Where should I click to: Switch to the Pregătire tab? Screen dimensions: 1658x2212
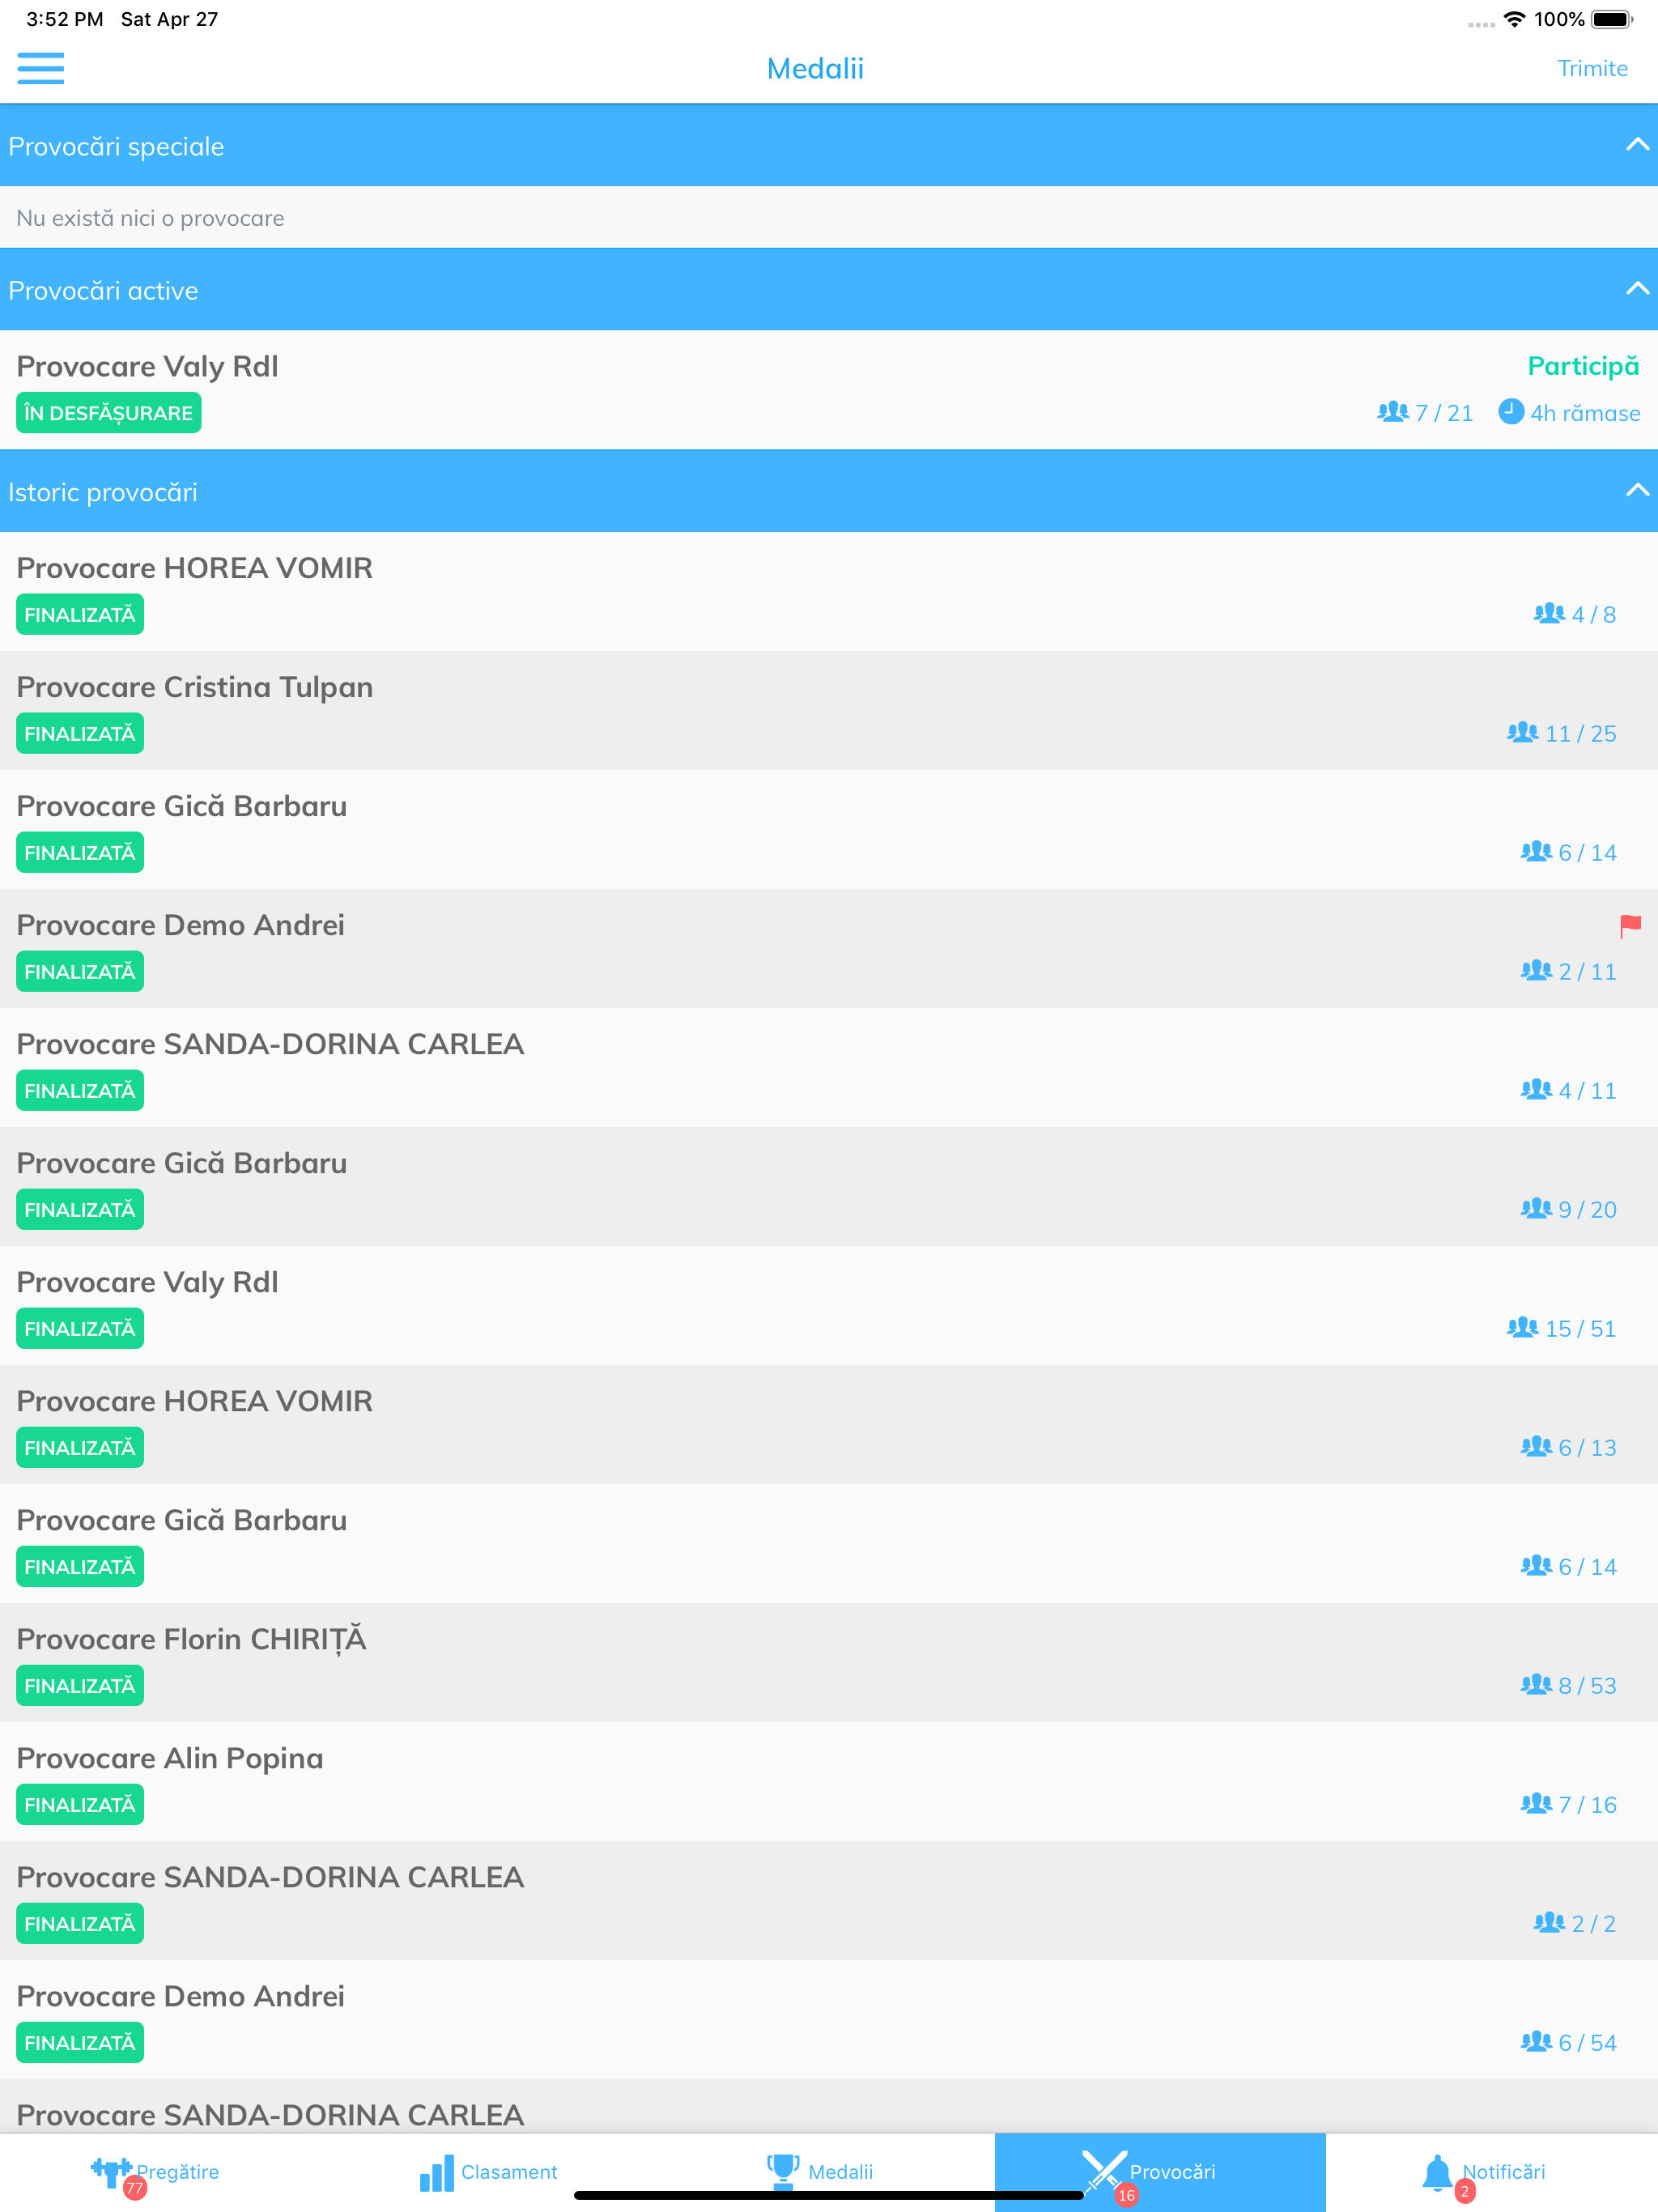click(165, 2172)
